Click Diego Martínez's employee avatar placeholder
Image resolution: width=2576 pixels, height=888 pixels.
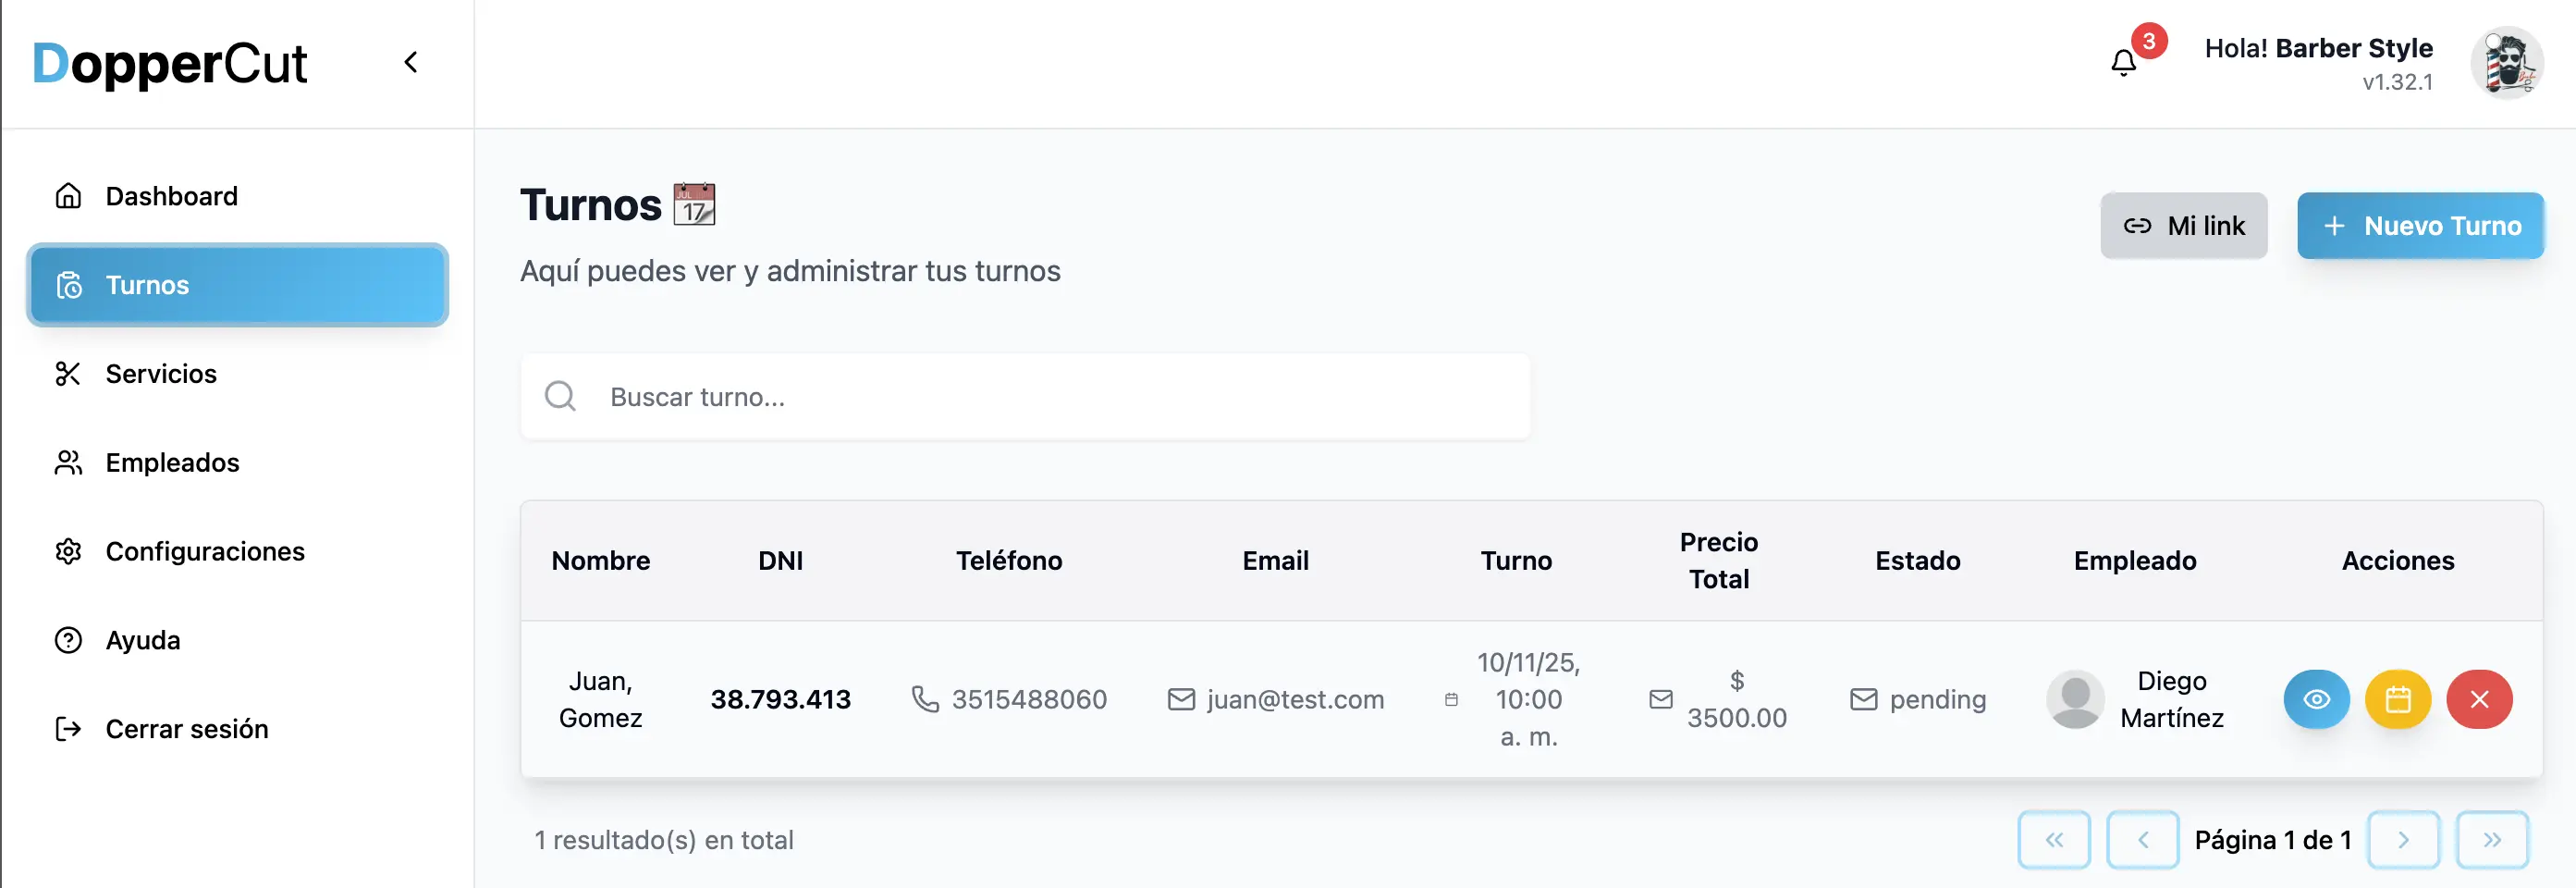pos(2074,699)
